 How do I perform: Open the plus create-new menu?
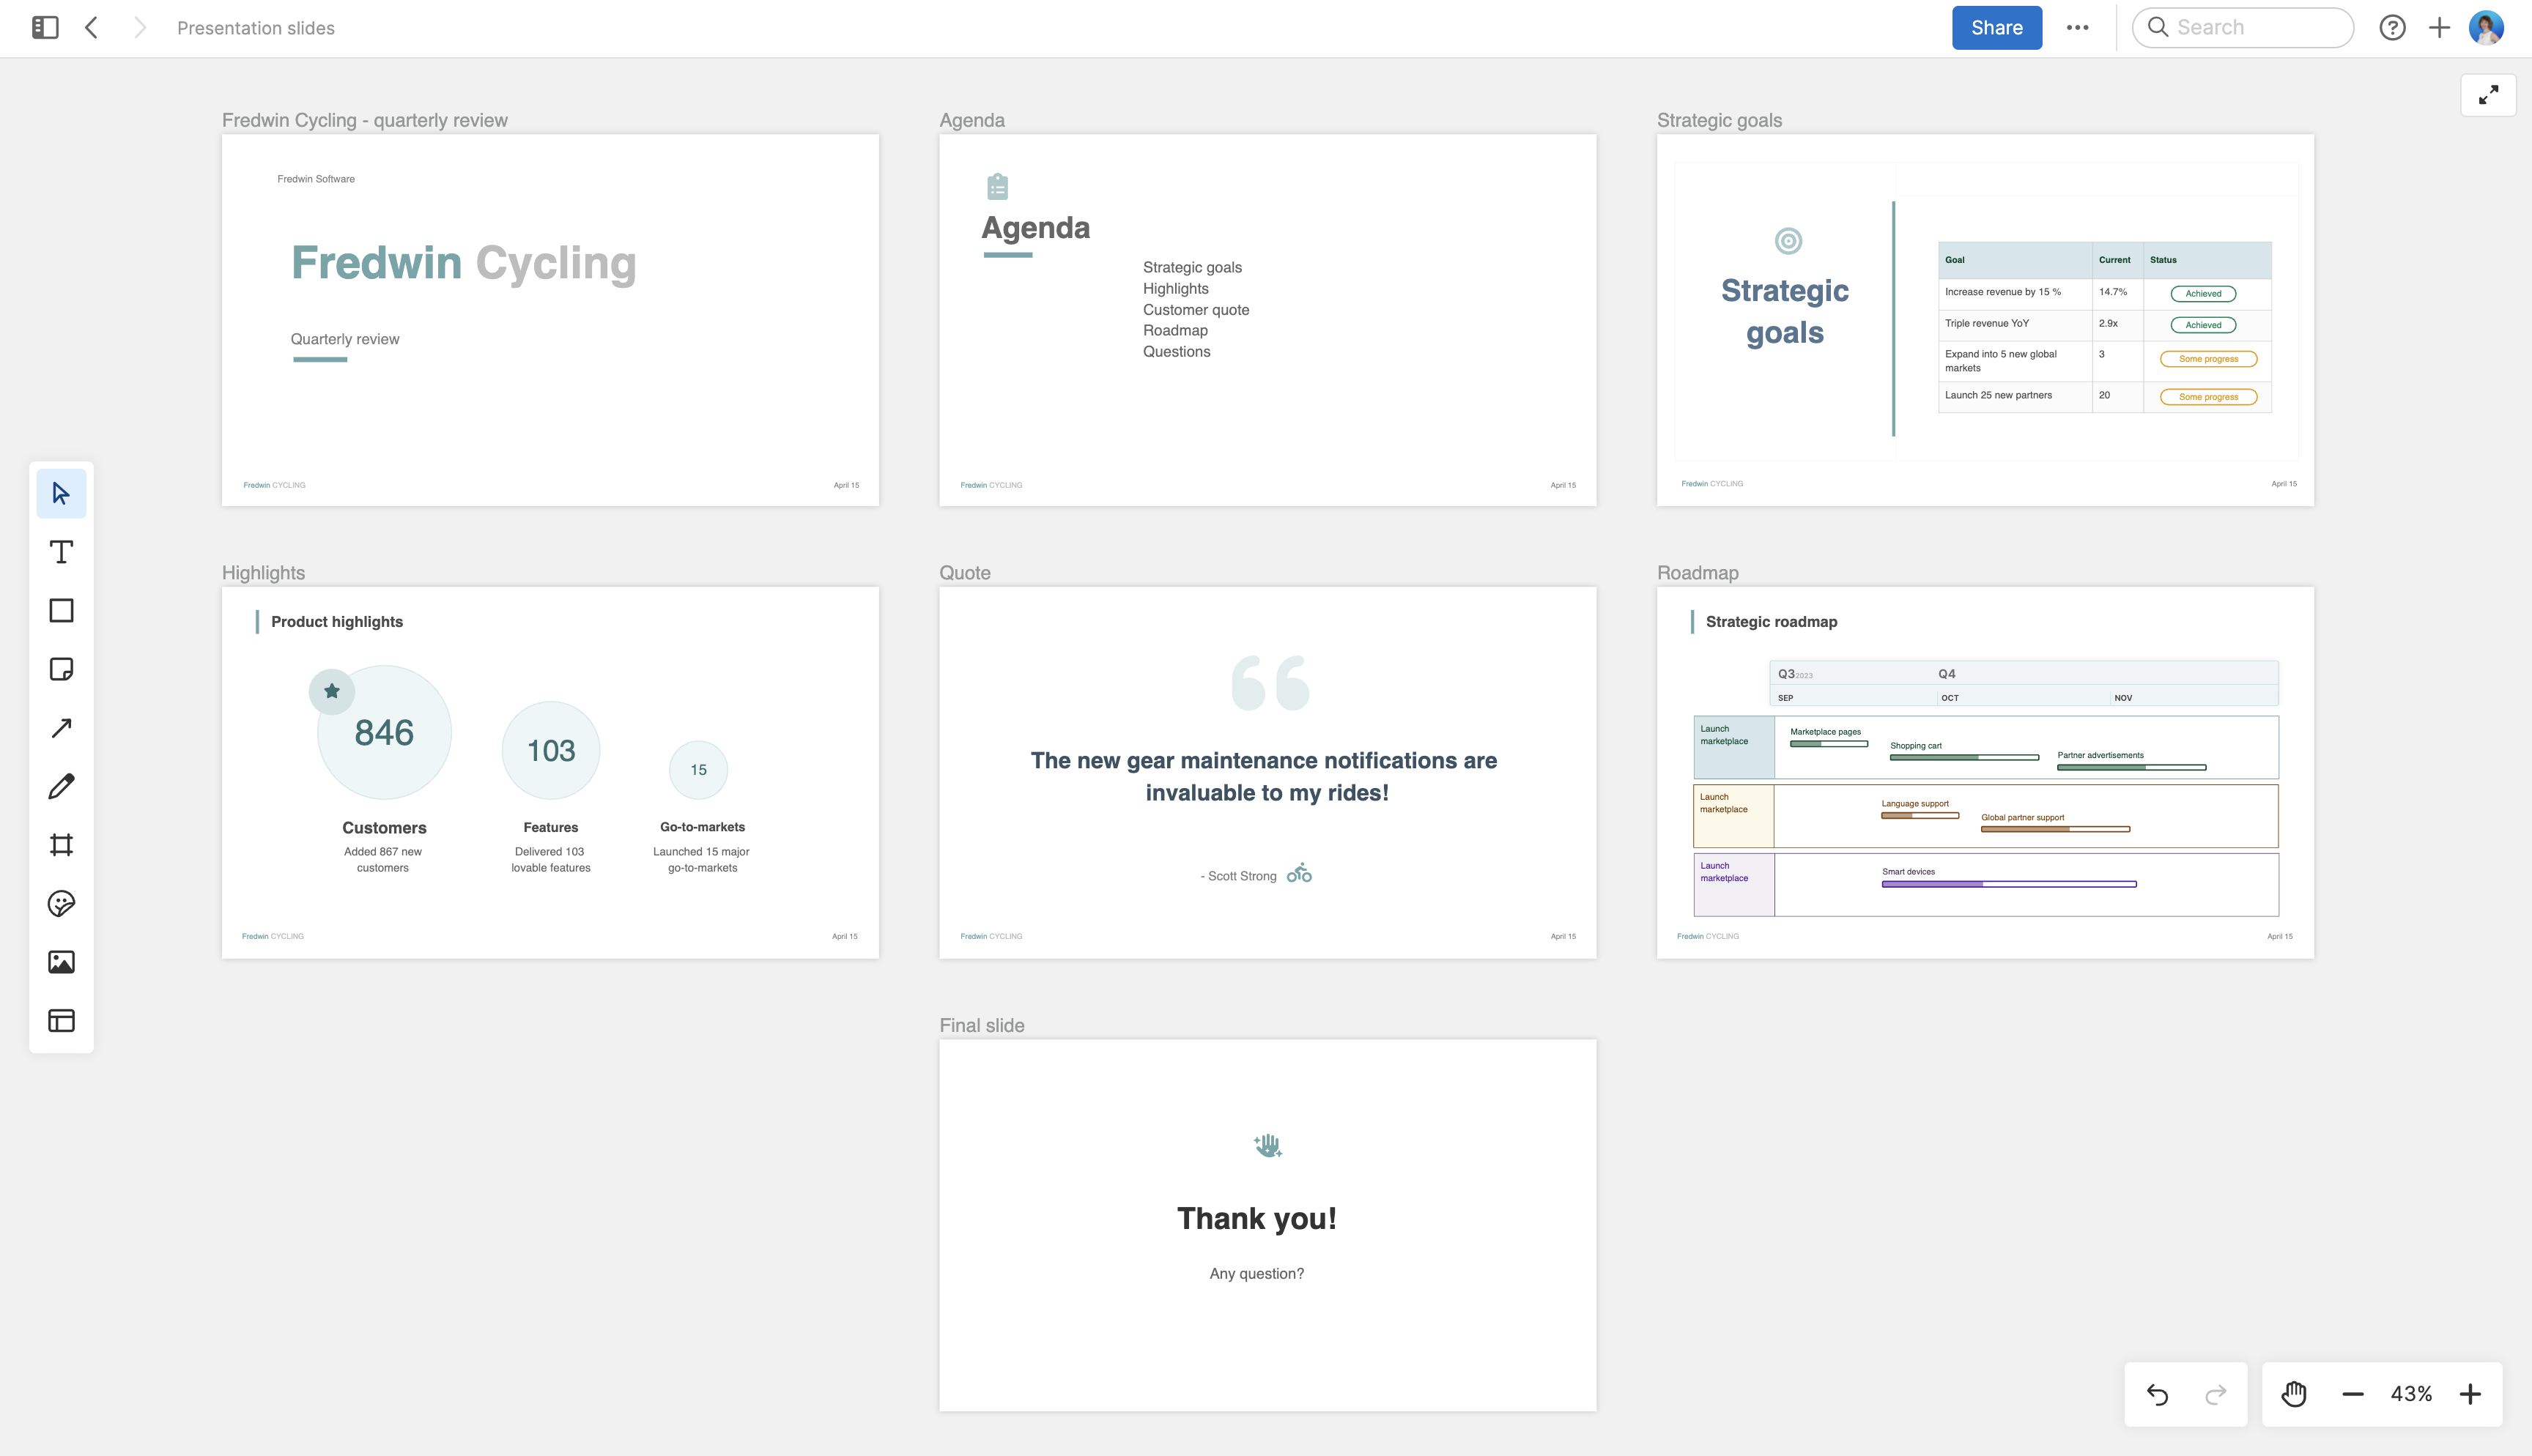pyautogui.click(x=2439, y=28)
